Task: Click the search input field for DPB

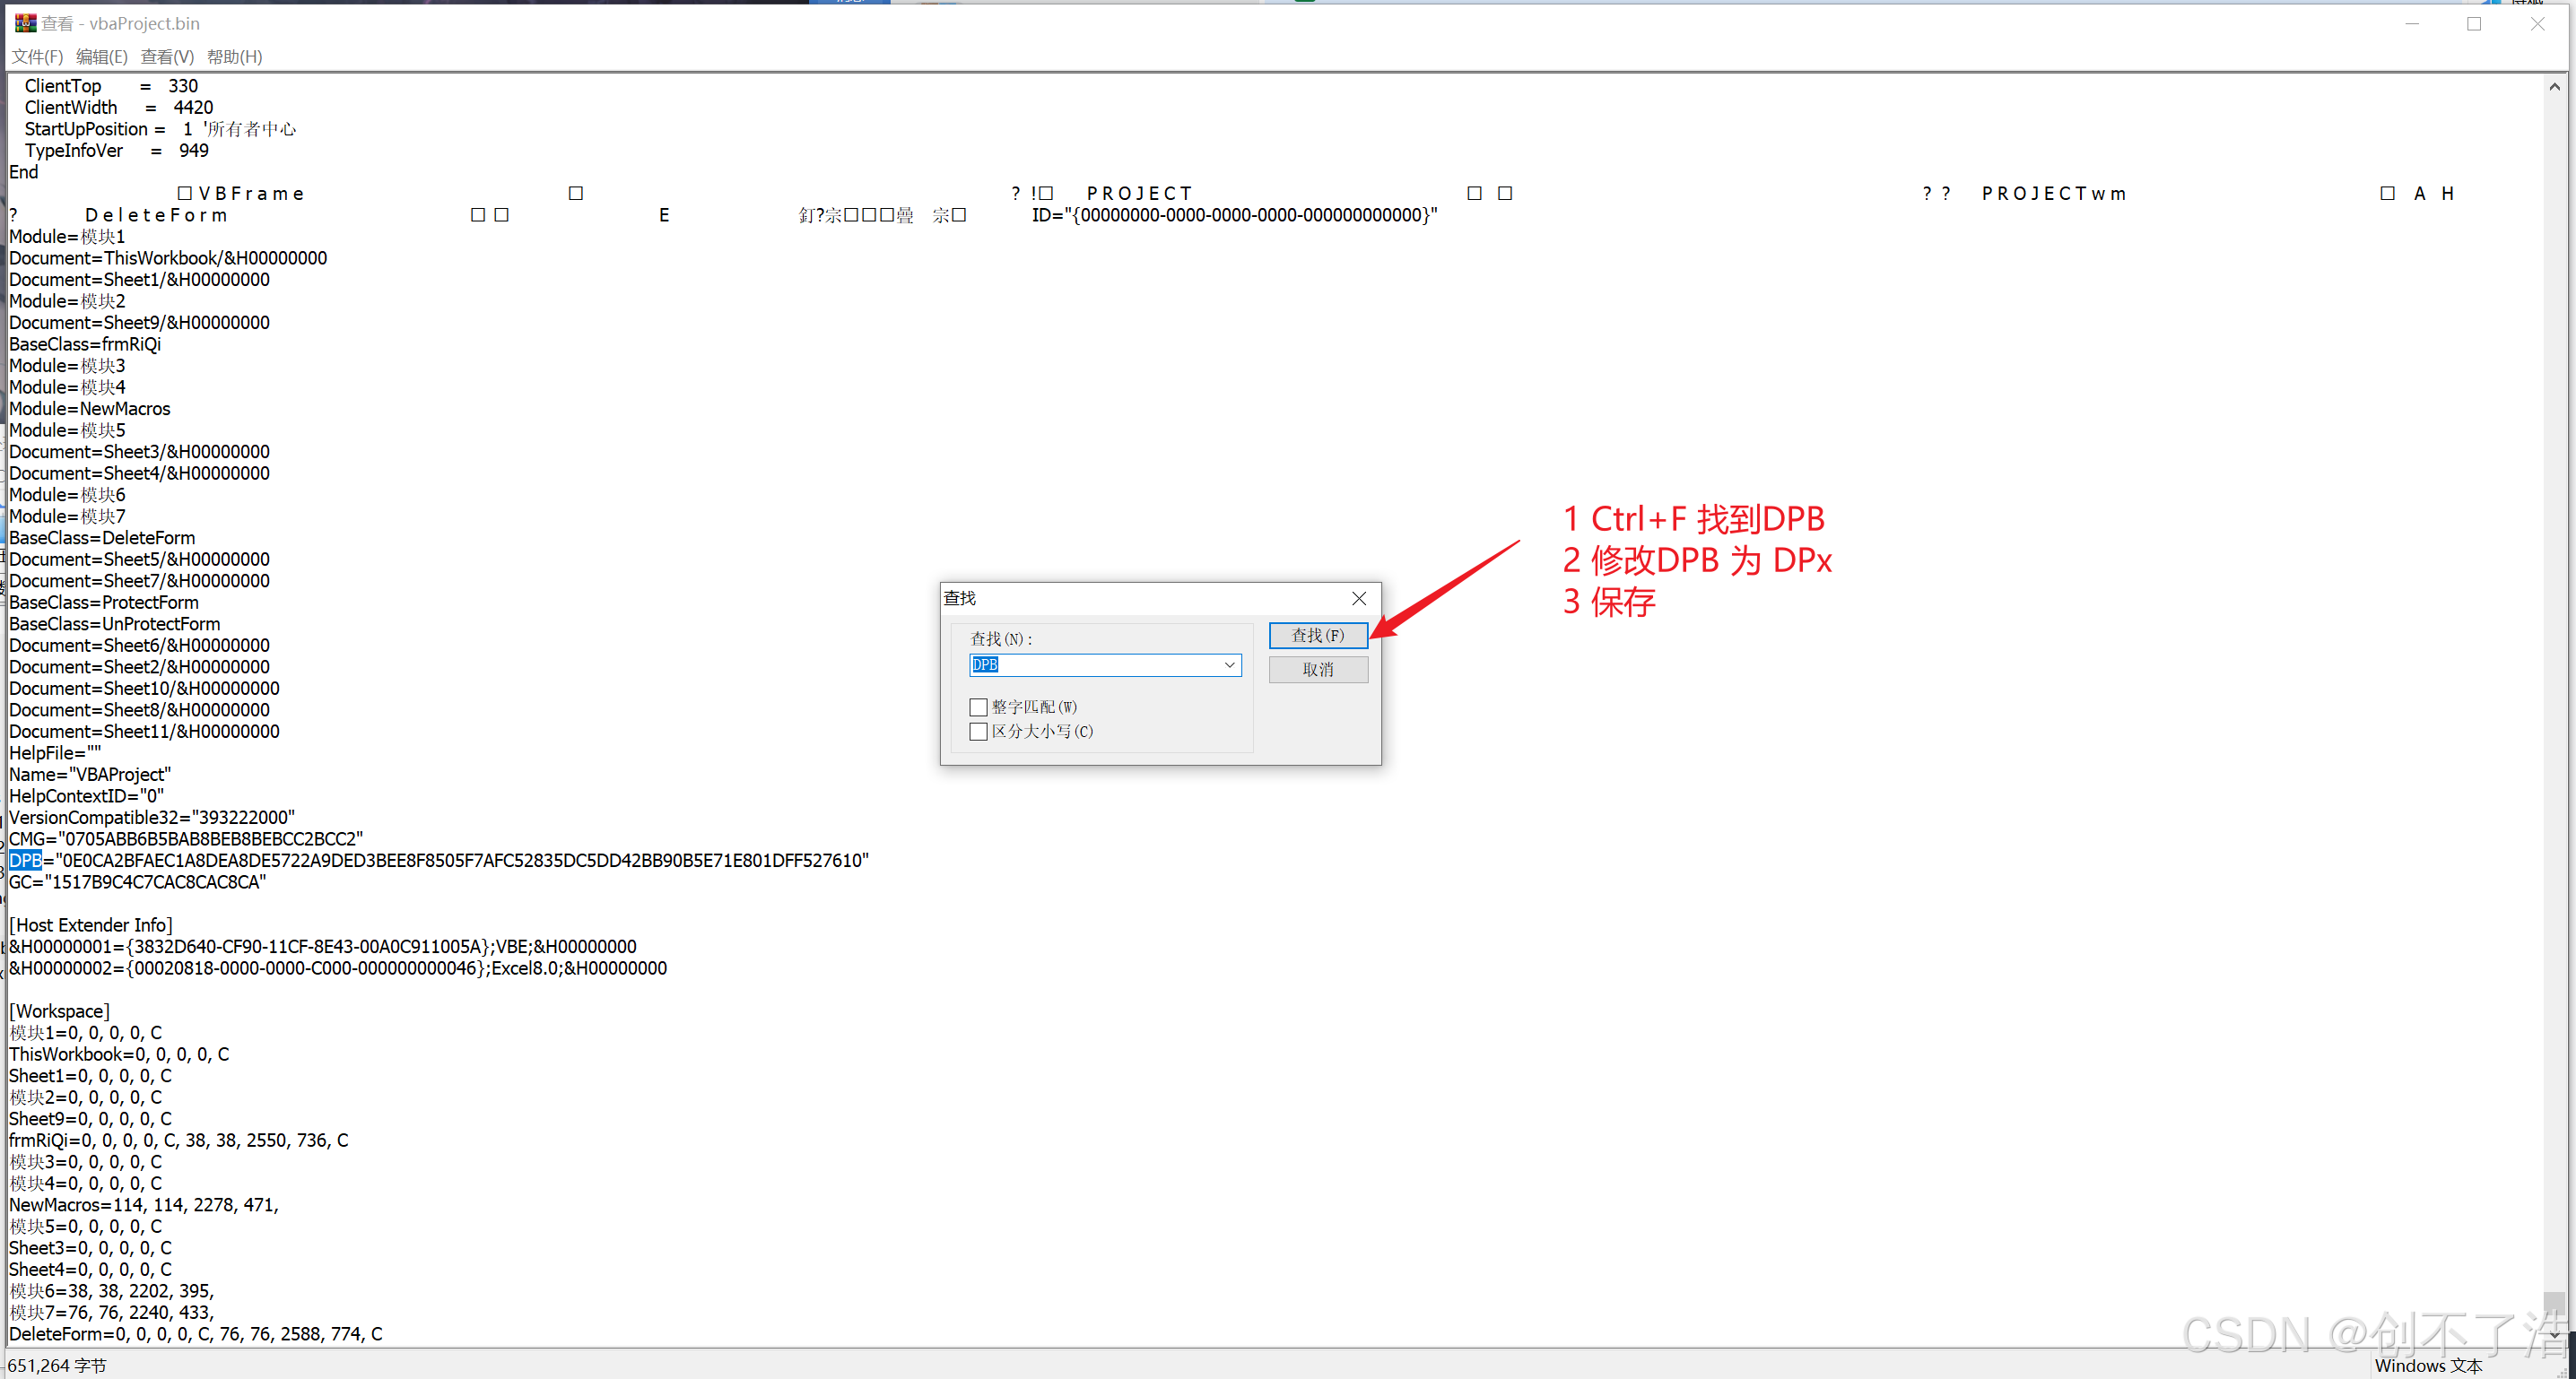Action: [1102, 664]
